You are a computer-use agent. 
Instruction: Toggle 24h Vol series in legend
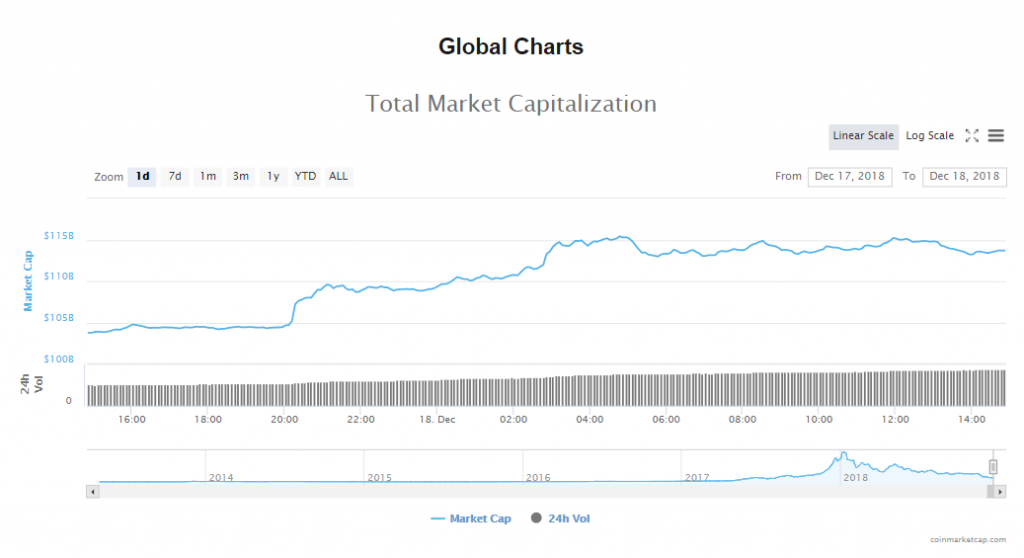point(568,518)
